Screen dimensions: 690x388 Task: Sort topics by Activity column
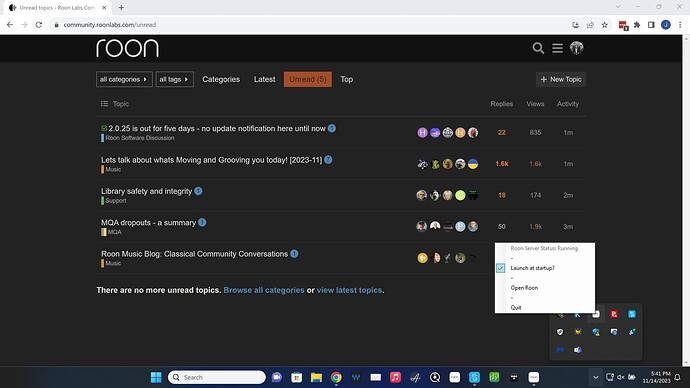568,104
